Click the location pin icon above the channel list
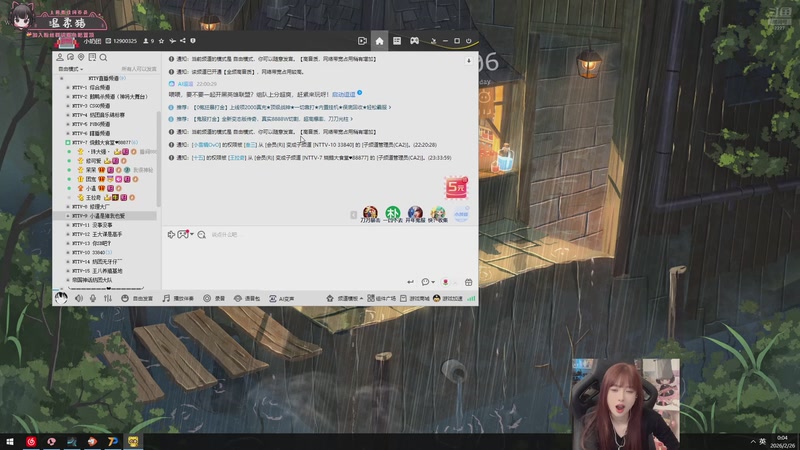The image size is (800, 450). tap(81, 57)
